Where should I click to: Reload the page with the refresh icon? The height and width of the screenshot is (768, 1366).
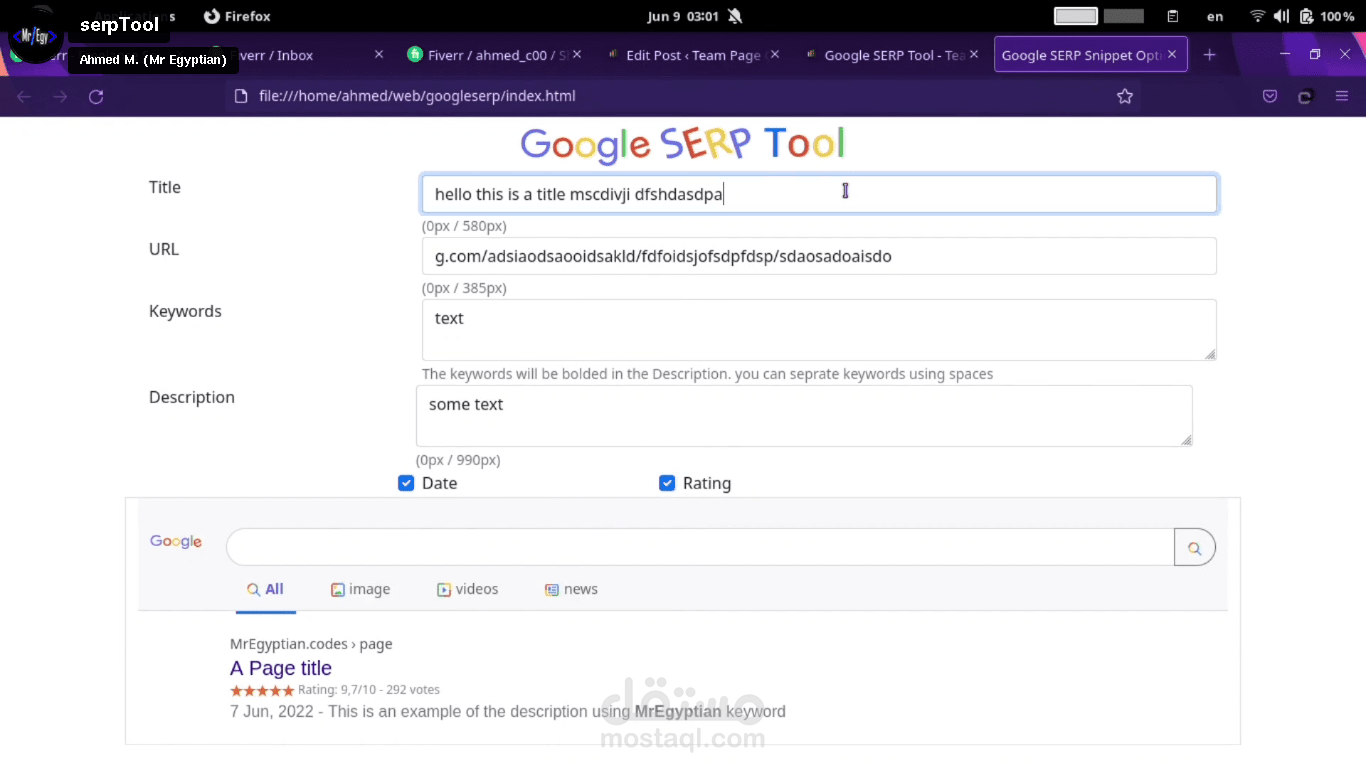(x=96, y=96)
